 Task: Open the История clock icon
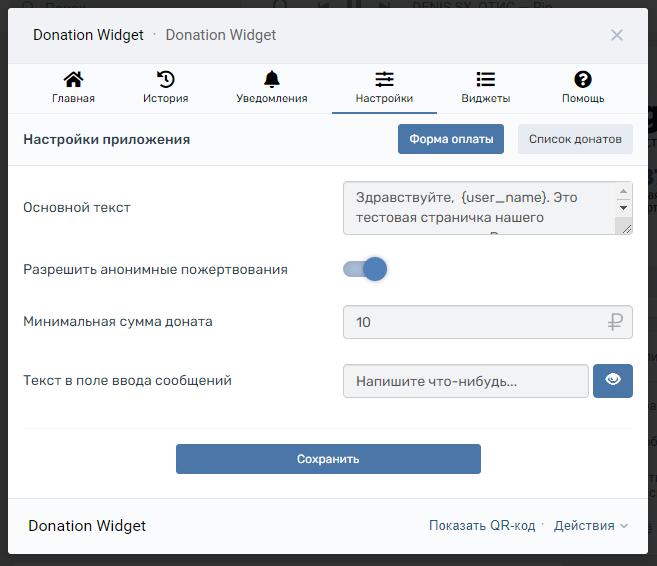pos(165,80)
